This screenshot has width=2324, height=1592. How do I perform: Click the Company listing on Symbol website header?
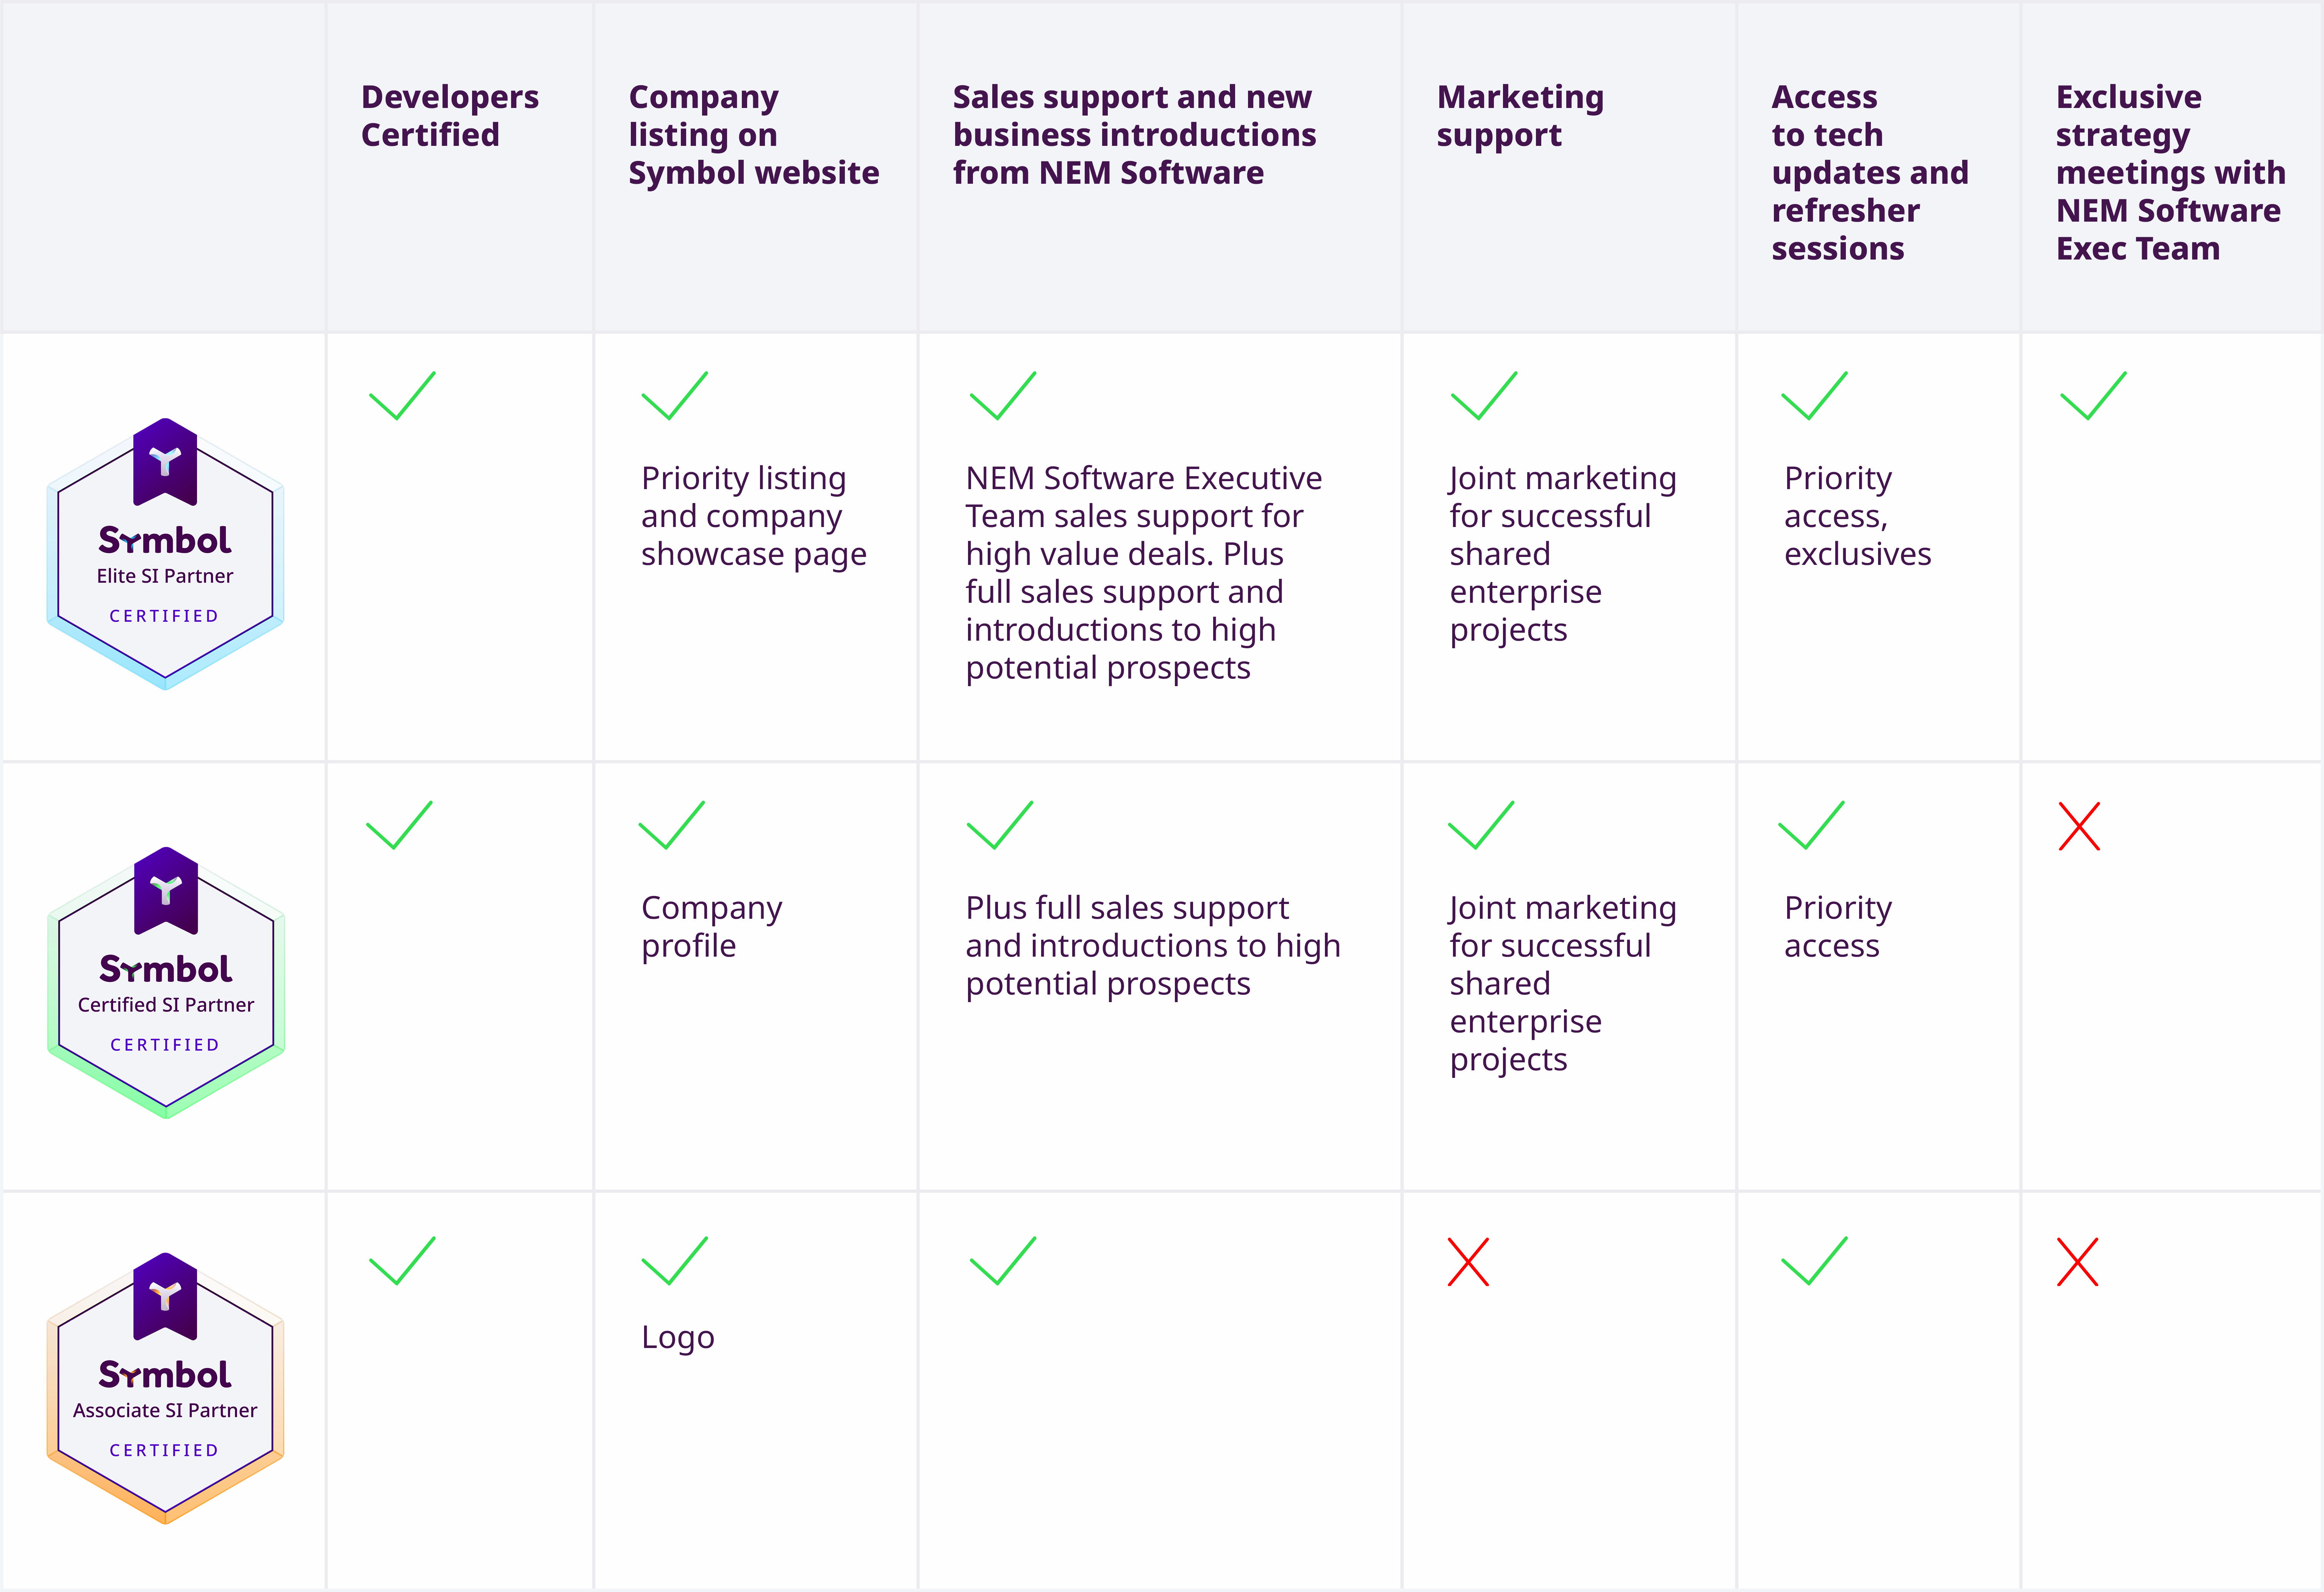click(x=753, y=135)
